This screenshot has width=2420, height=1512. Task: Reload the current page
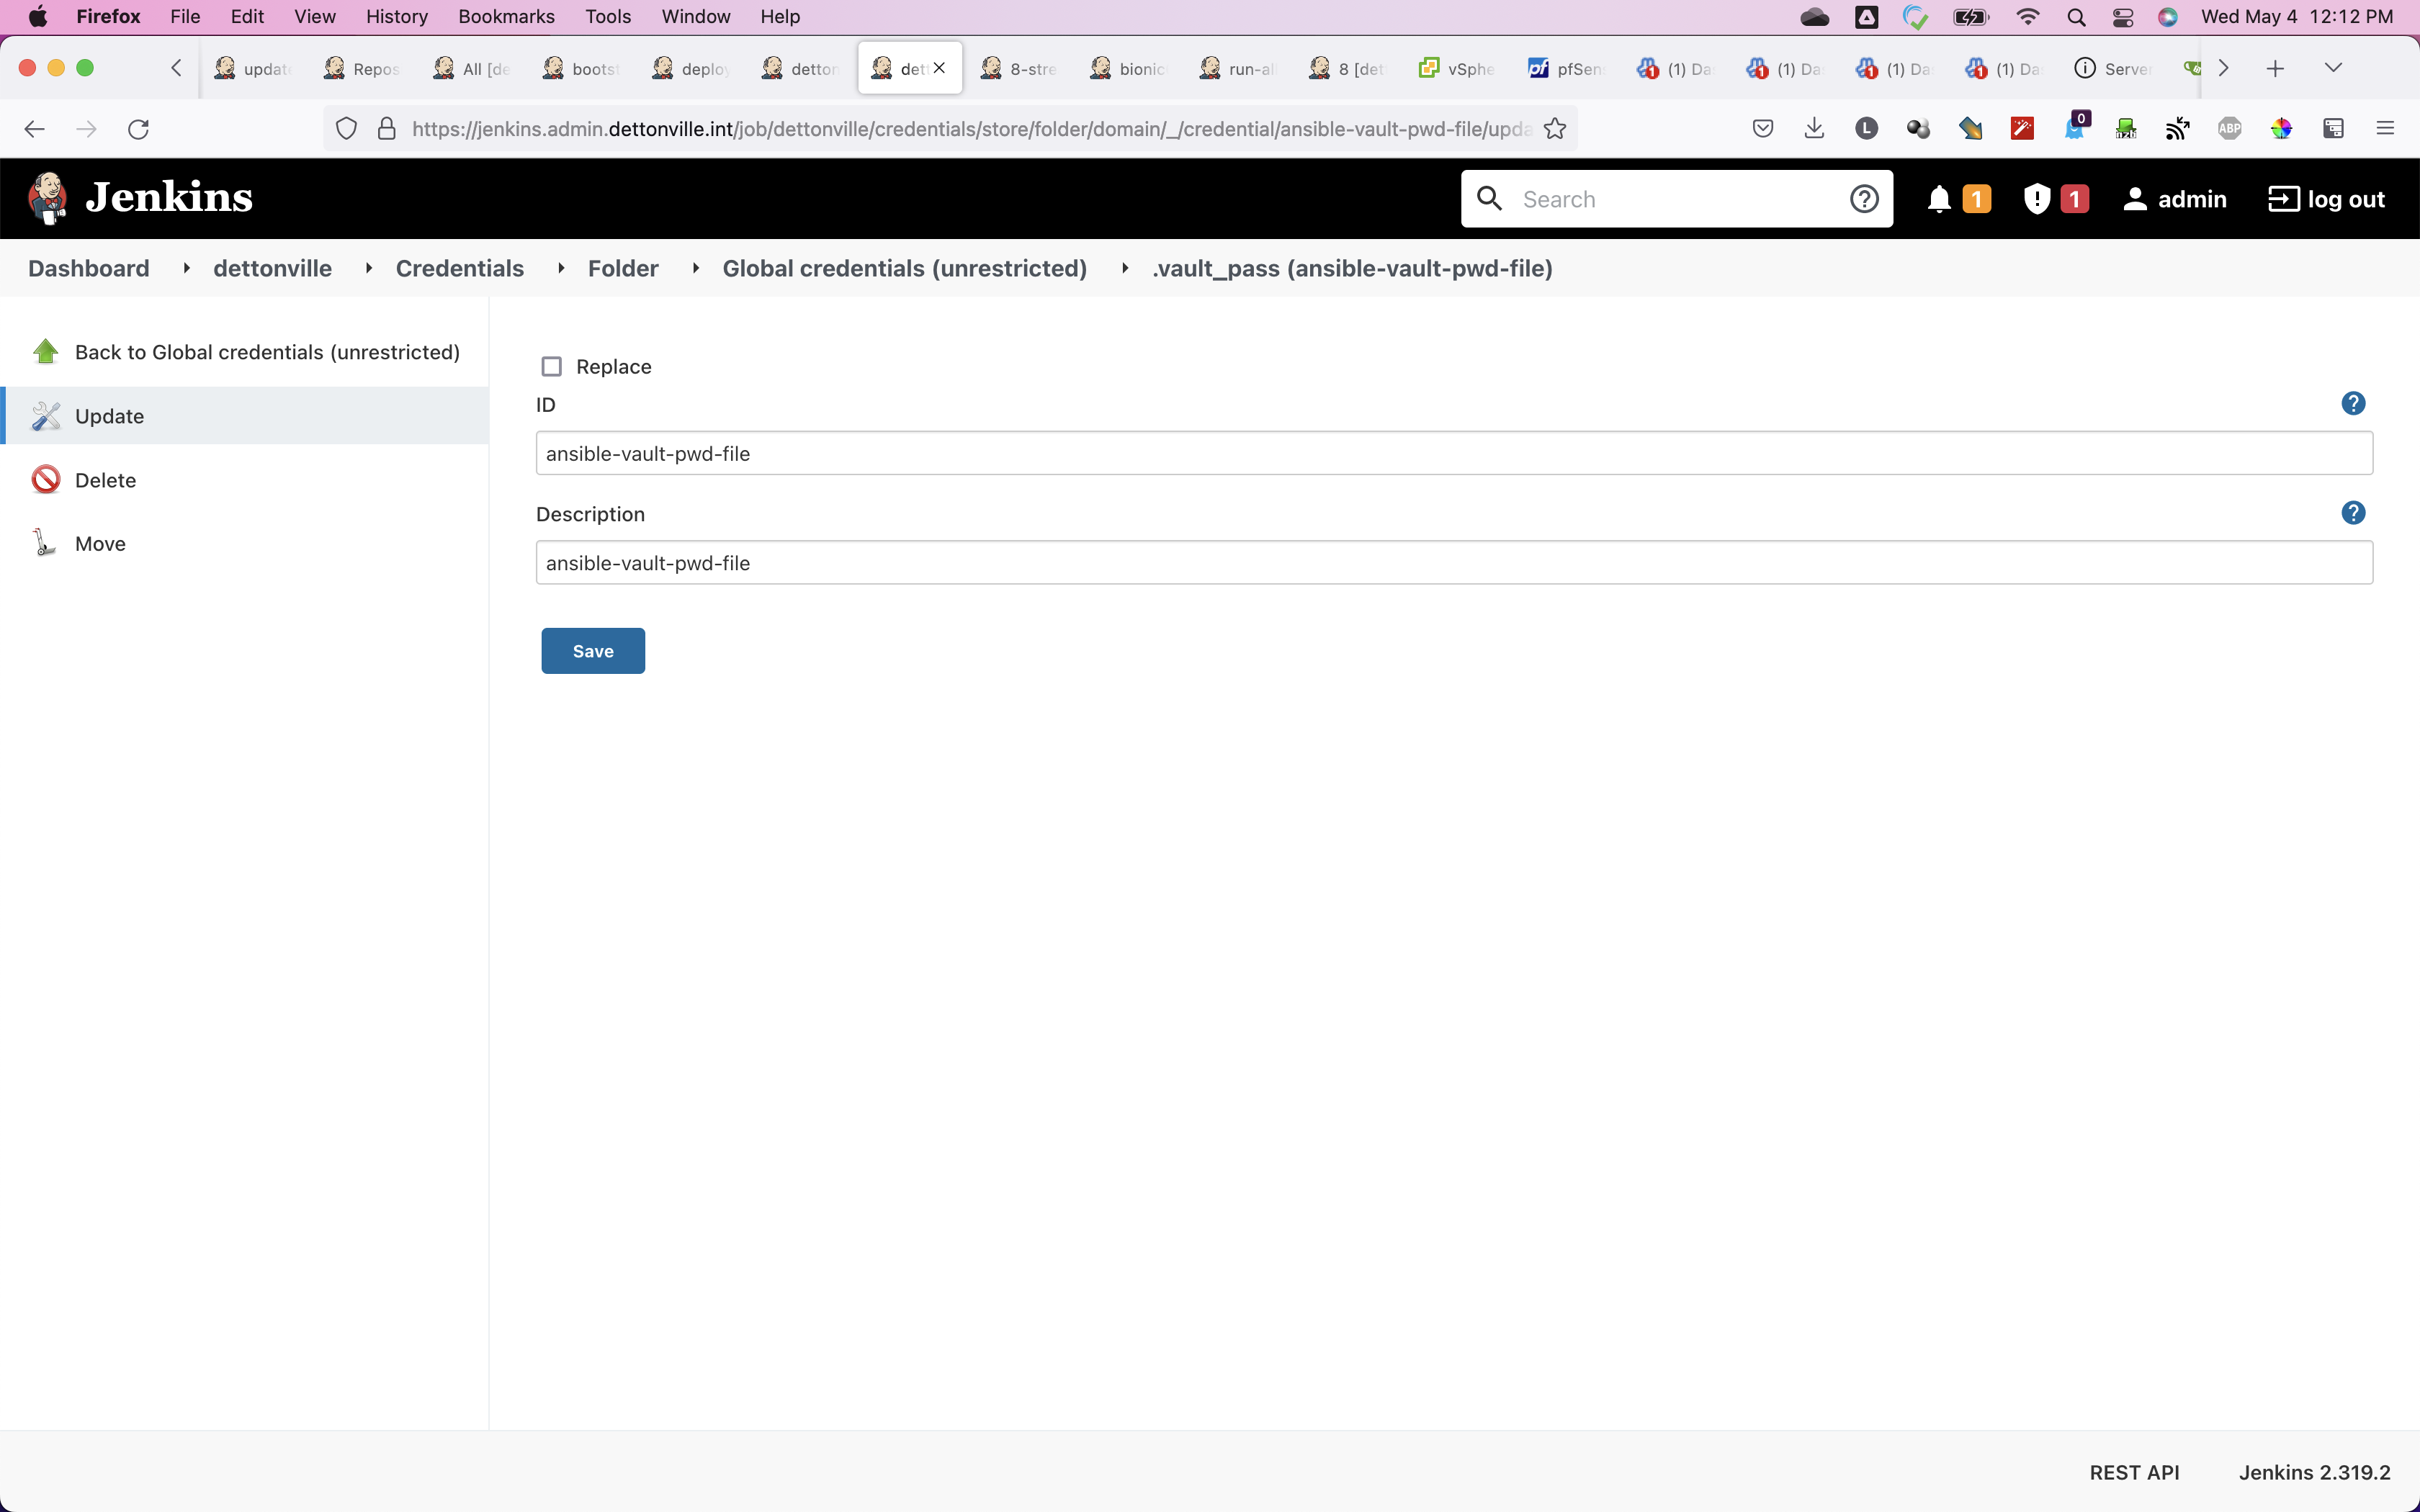pos(139,129)
